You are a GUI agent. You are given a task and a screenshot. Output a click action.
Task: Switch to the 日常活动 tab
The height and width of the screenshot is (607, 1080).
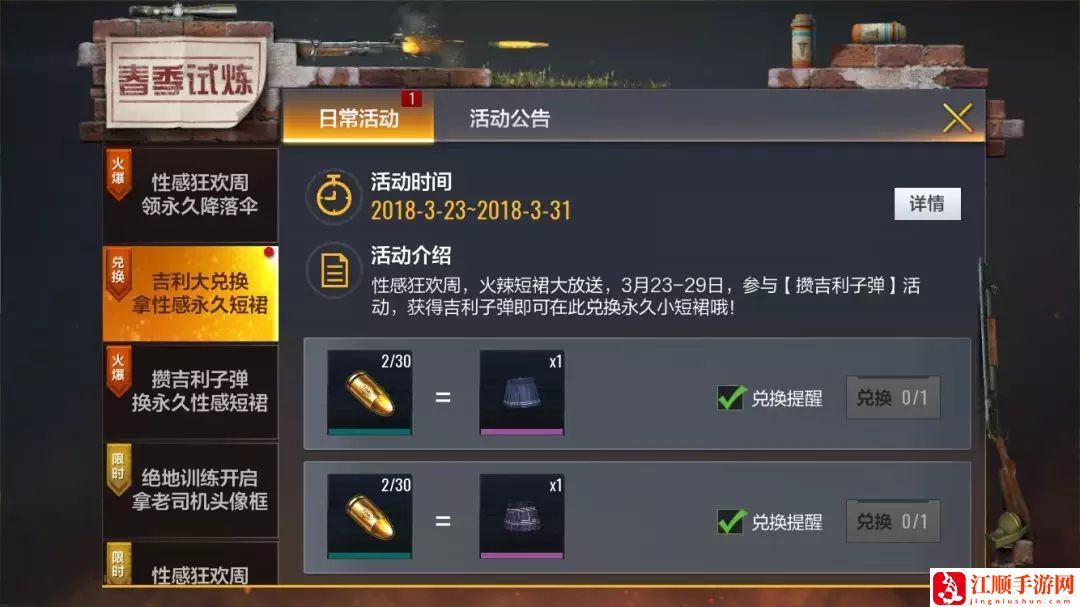pos(358,118)
